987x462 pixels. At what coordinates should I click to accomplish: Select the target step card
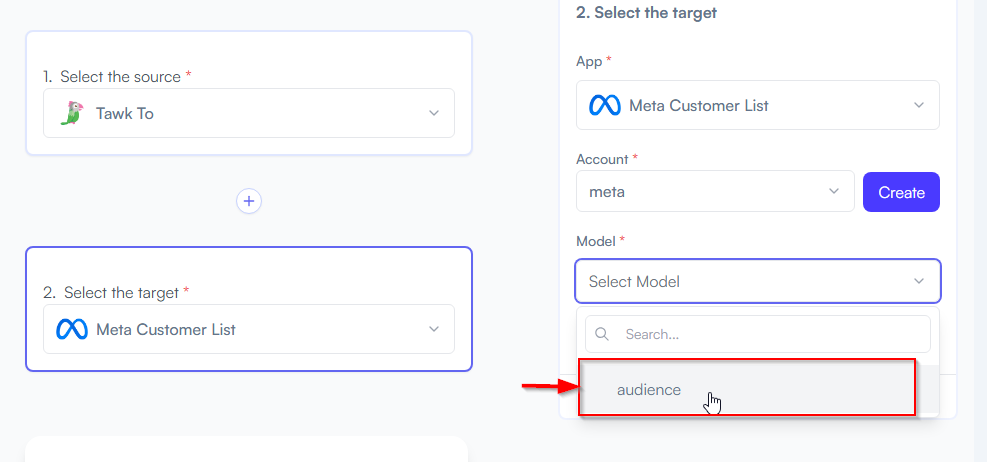point(249,308)
